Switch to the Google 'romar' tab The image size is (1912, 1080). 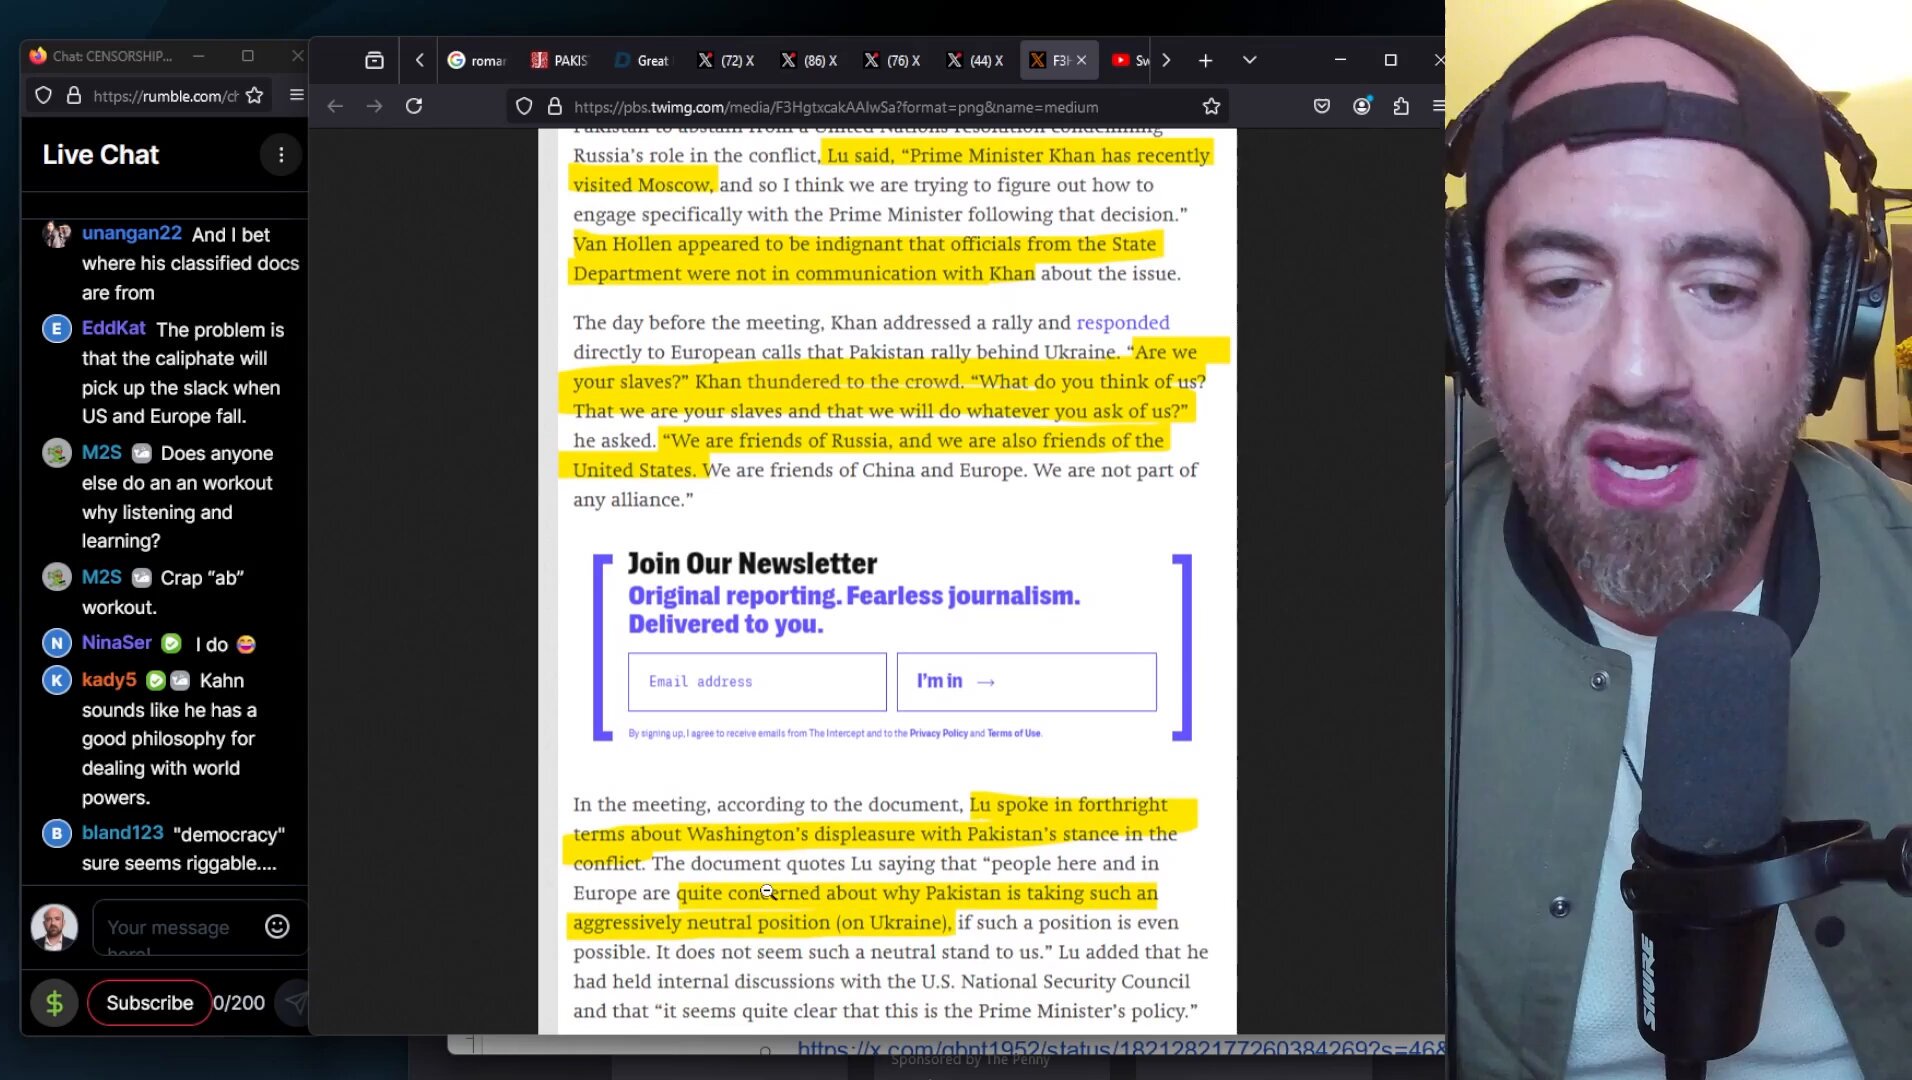click(477, 60)
